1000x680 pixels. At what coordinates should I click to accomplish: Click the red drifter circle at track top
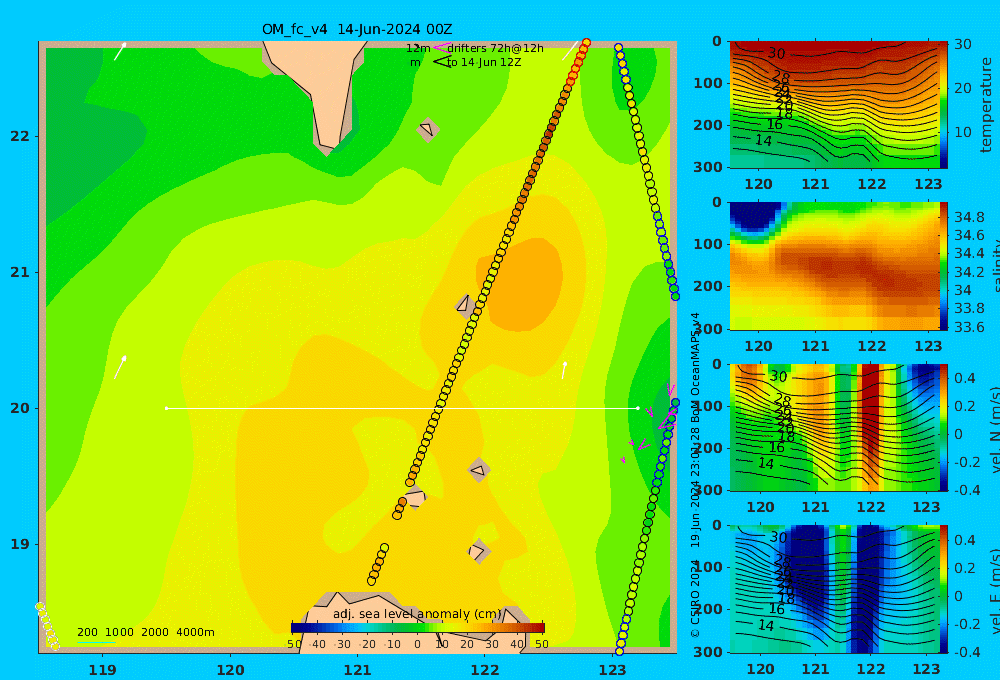click(x=586, y=43)
